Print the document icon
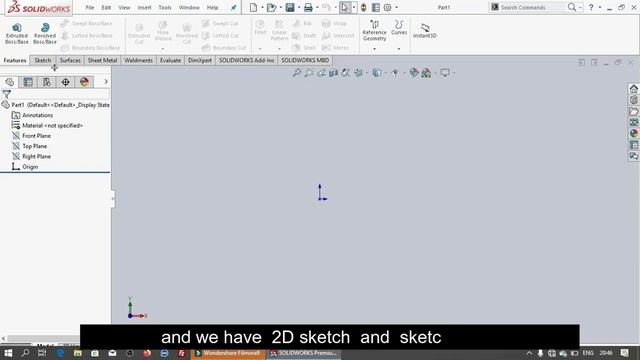This screenshot has width=640, height=360. click(308, 7)
